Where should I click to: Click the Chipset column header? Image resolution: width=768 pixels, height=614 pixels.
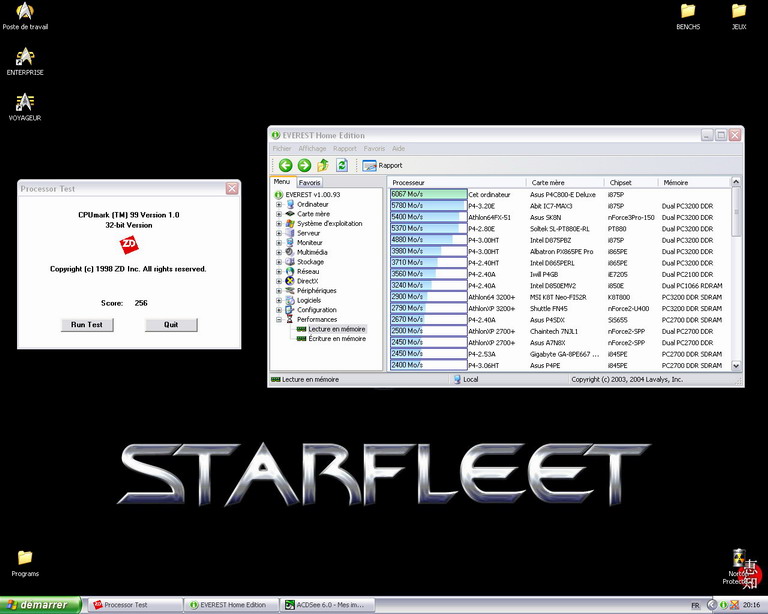(x=631, y=182)
